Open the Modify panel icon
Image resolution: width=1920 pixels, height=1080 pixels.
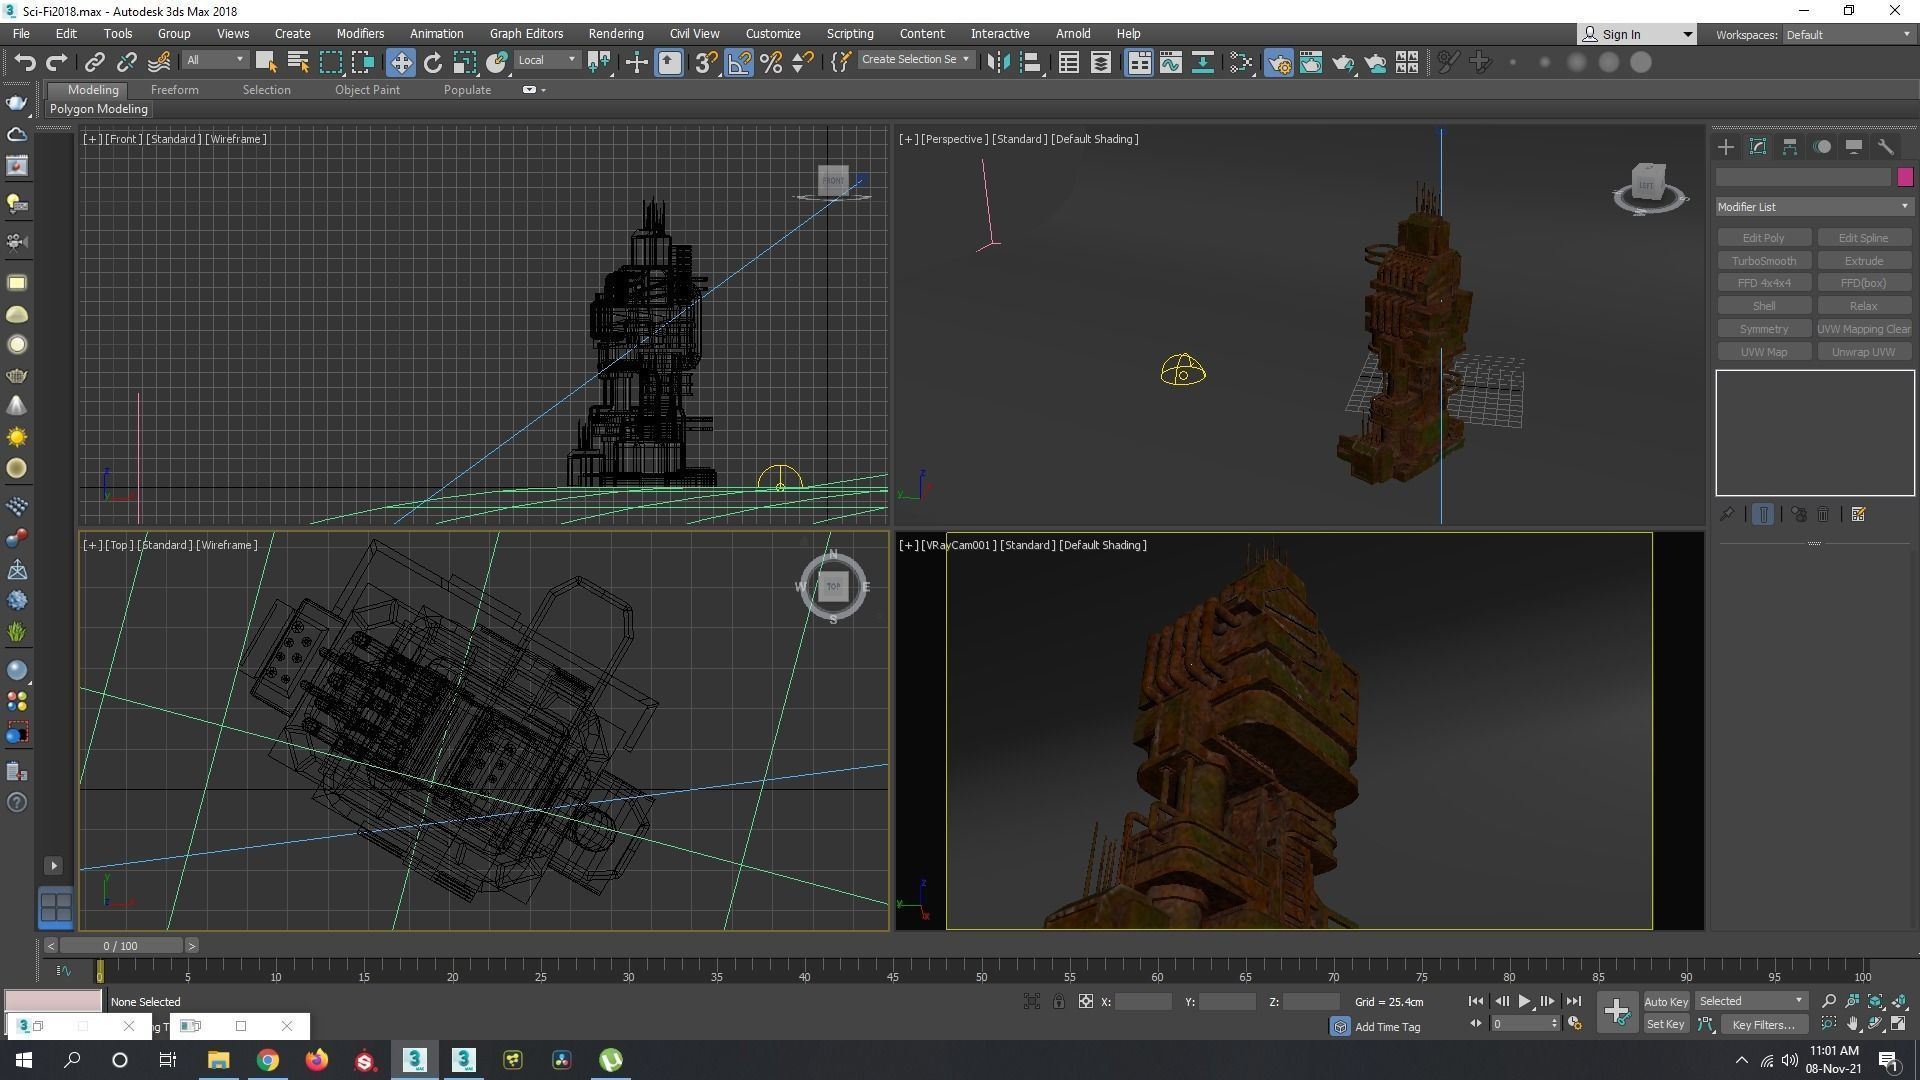point(1758,147)
